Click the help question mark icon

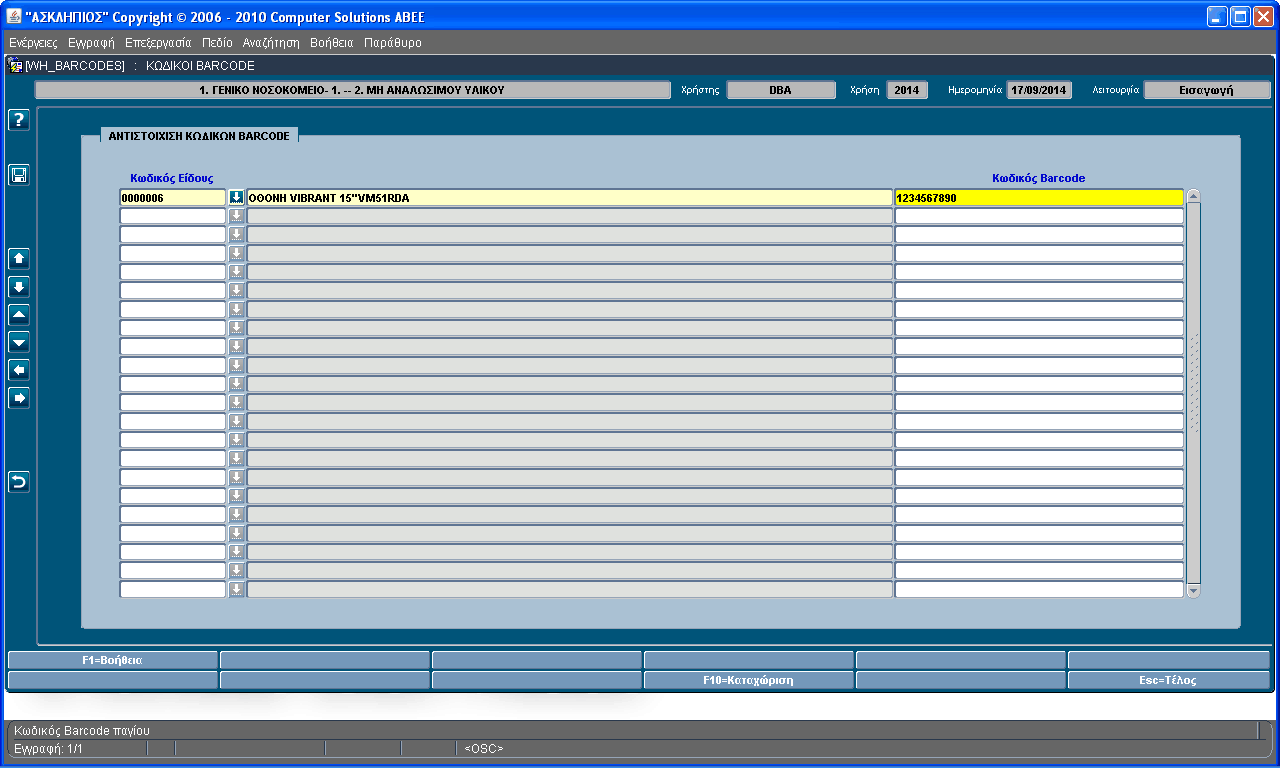(x=19, y=120)
